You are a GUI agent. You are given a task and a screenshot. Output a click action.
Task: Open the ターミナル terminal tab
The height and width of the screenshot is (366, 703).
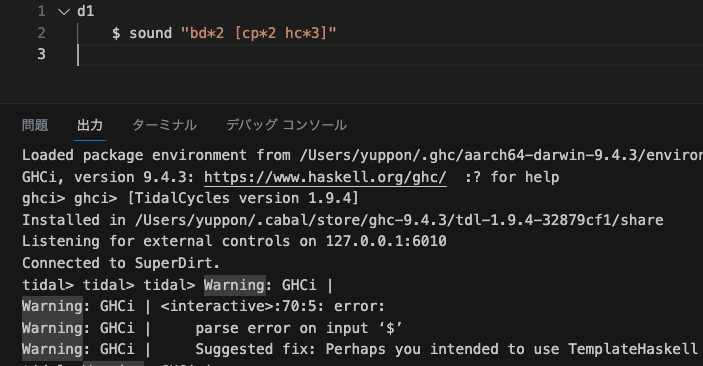point(165,125)
